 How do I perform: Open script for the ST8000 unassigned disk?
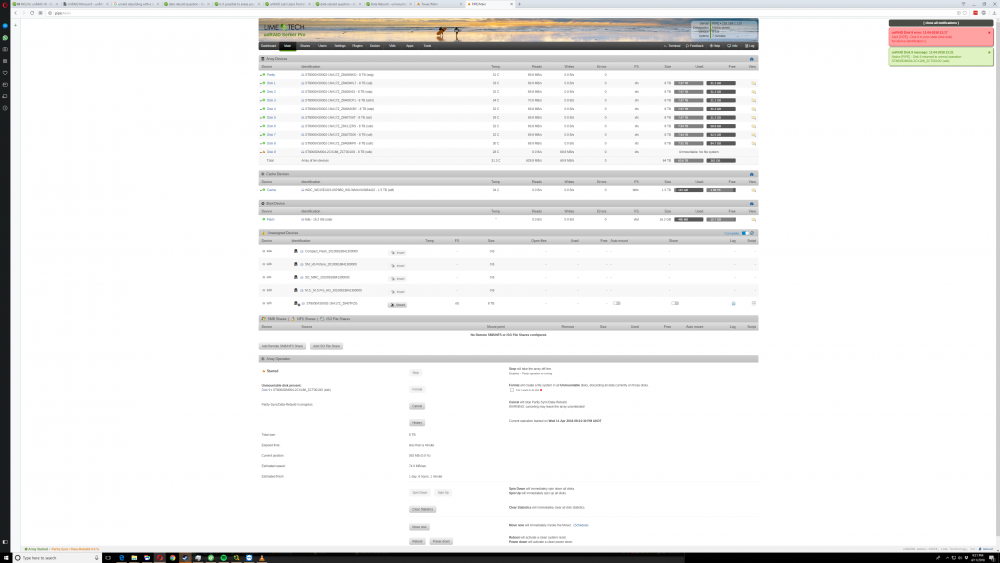(753, 303)
